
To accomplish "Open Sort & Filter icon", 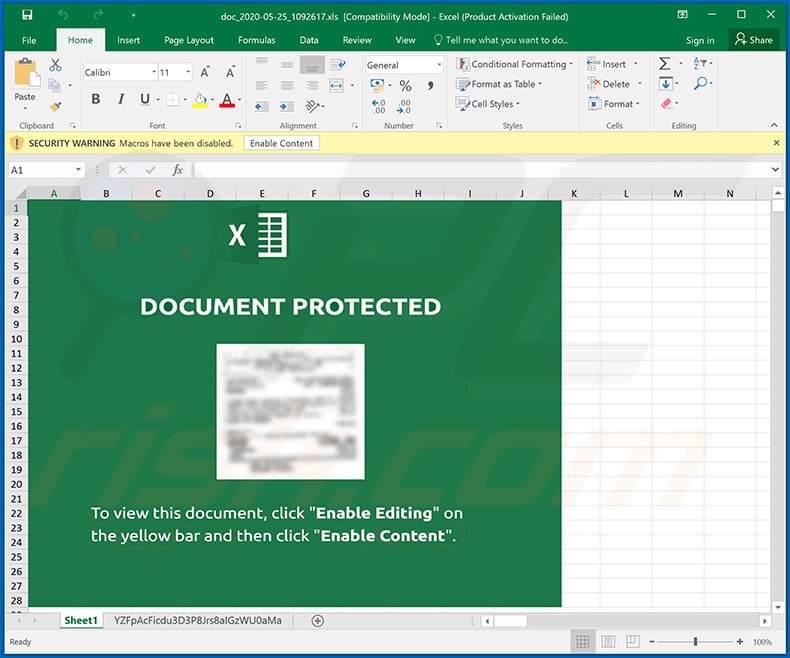I will point(700,63).
